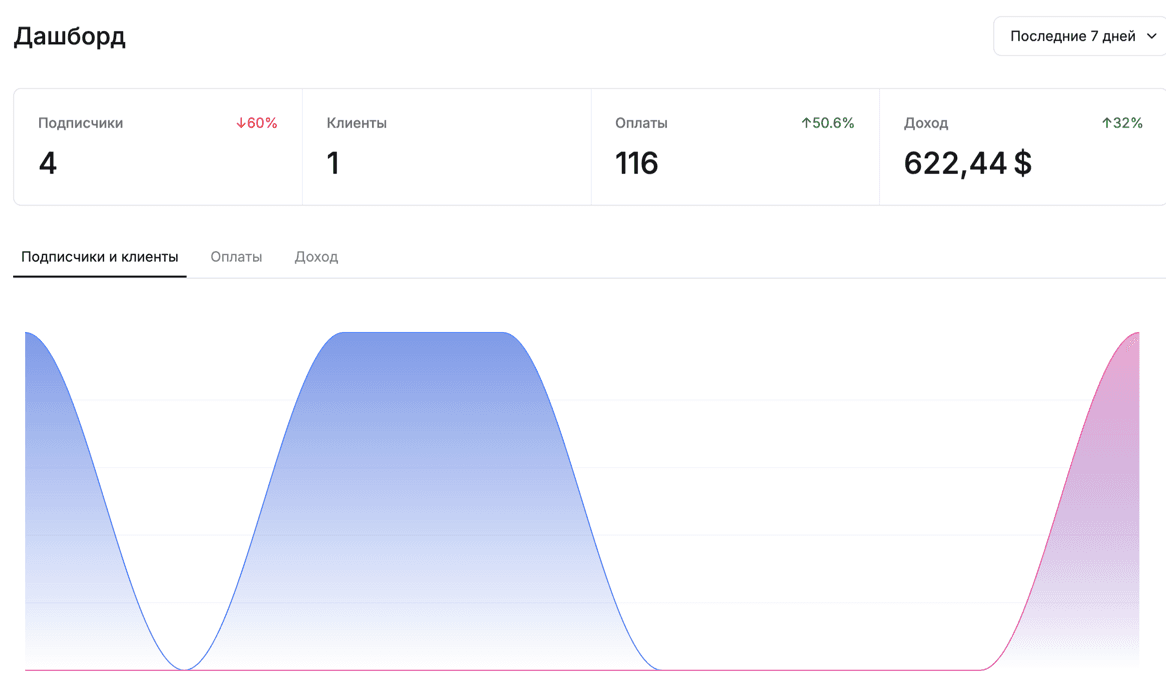Screen dimensions: 1166x685
Task: Click the narrow blue peak at chart start
Action: [x=50, y=450]
